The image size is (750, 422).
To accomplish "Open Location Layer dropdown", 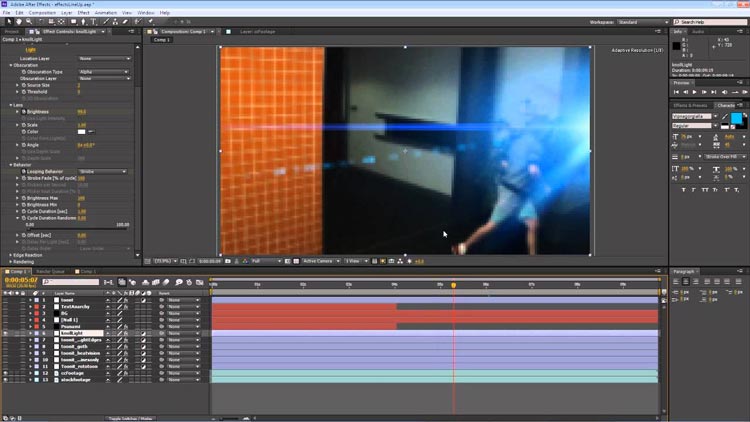I will coord(104,58).
